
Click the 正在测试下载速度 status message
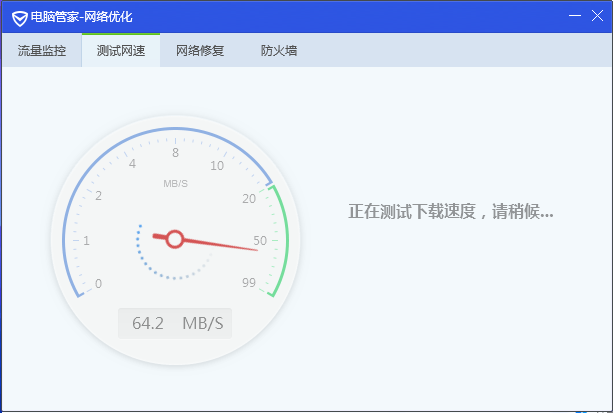click(451, 212)
